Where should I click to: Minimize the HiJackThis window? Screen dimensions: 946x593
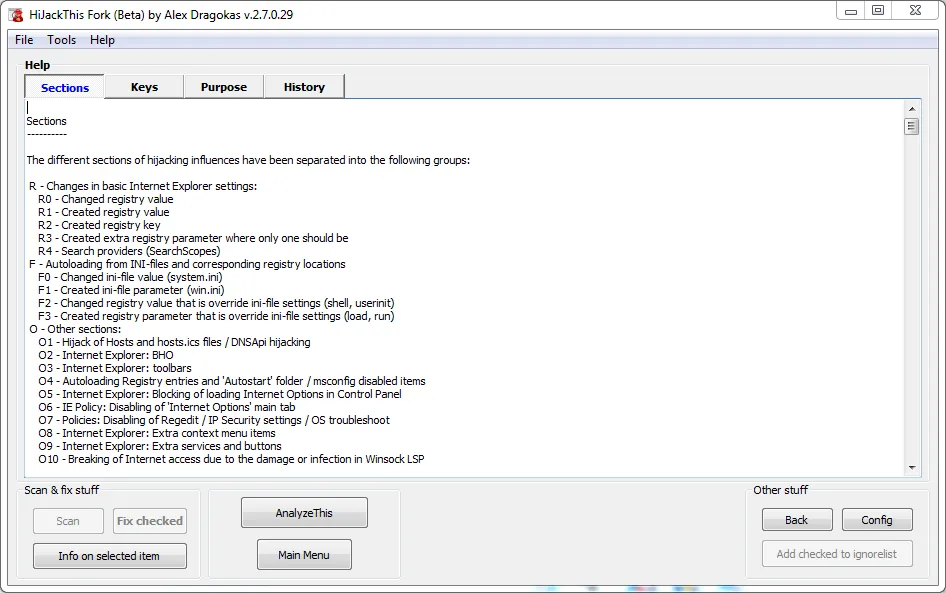tap(851, 11)
